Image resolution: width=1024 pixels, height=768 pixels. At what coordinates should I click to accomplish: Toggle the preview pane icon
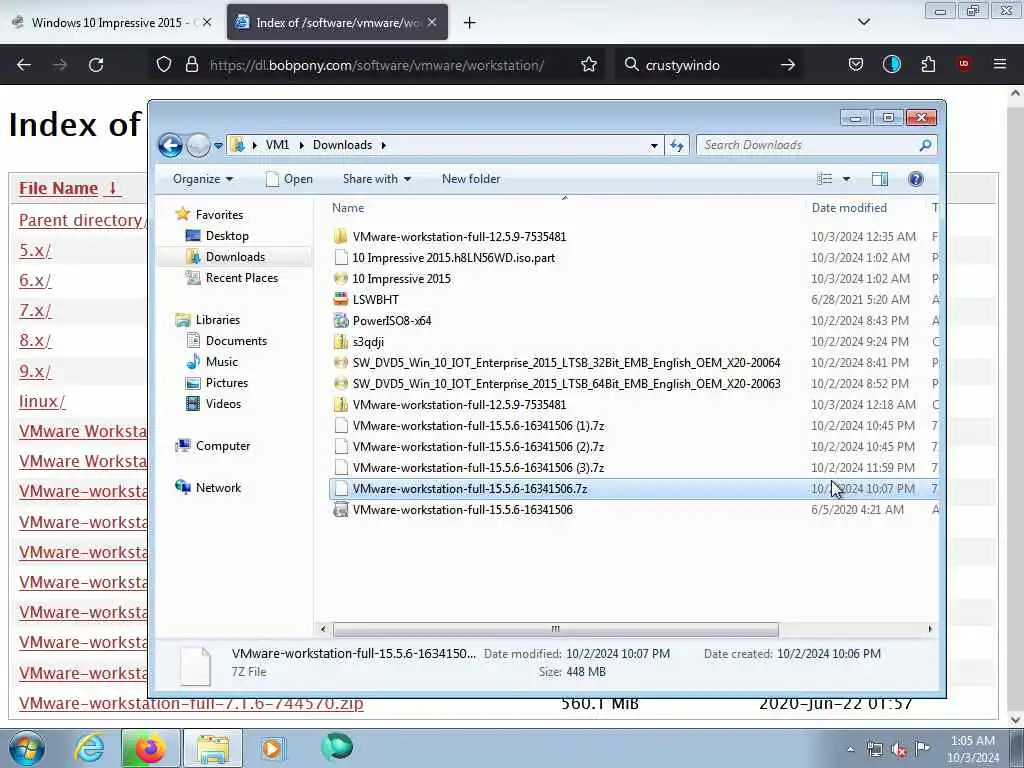point(880,179)
